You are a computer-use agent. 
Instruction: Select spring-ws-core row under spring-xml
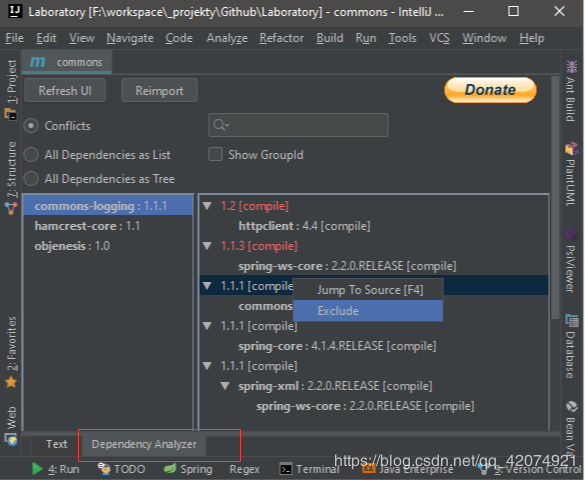[365, 406]
